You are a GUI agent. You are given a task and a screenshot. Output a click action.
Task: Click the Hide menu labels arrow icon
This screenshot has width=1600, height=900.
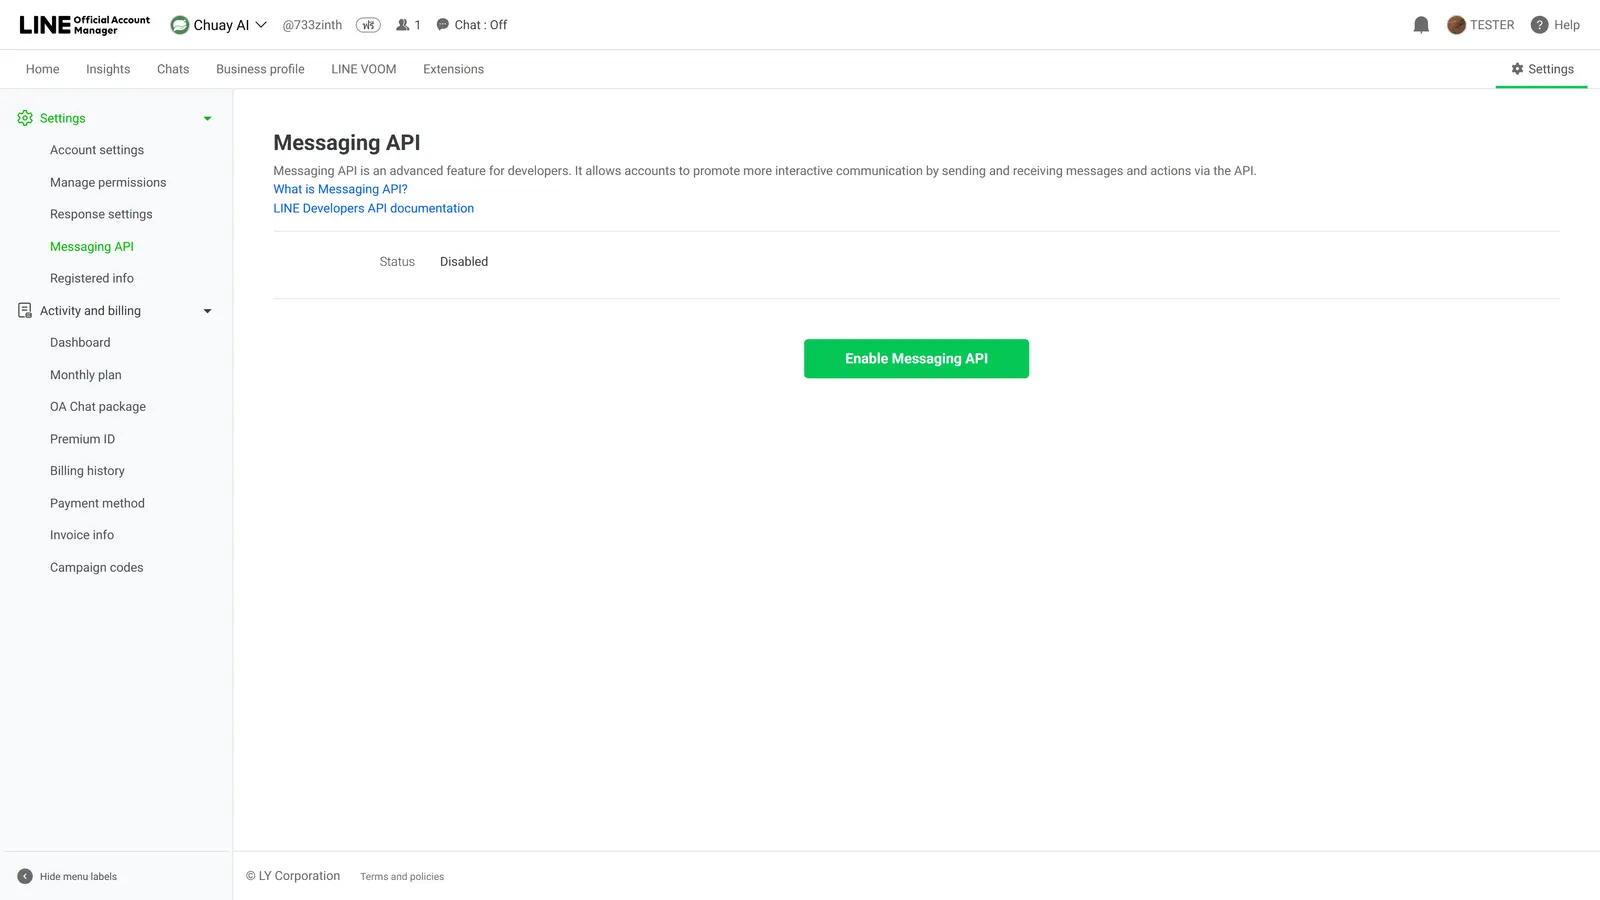(25, 876)
